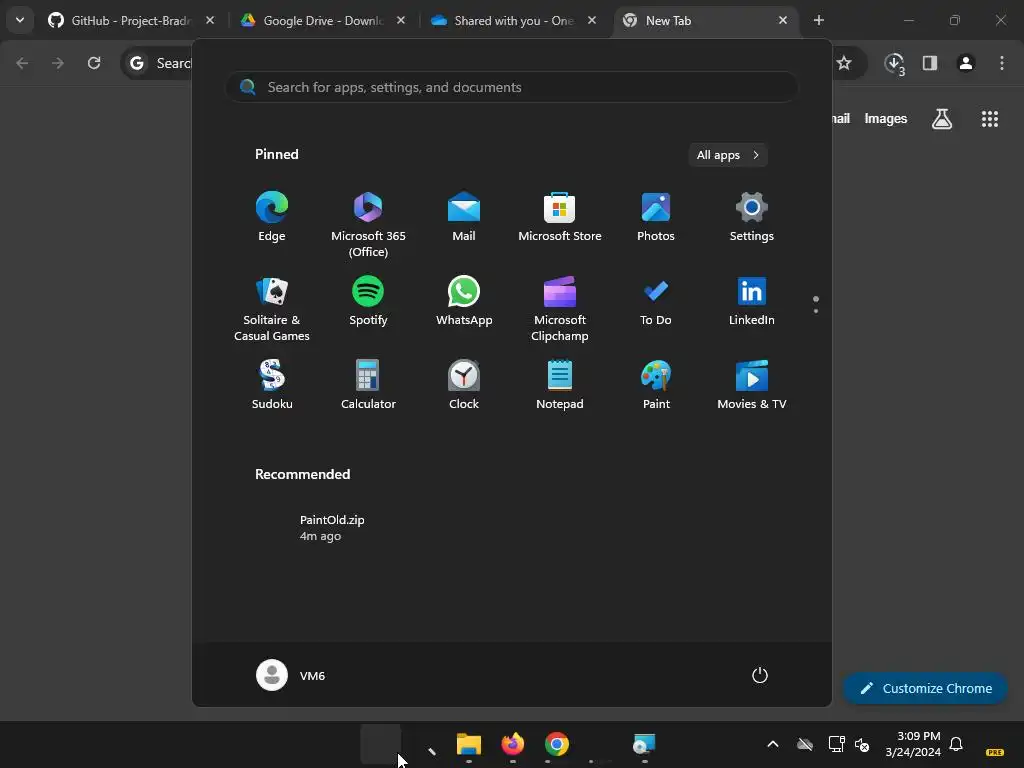This screenshot has width=1024, height=768.
Task: Open the Google apps grid
Action: pos(989,119)
